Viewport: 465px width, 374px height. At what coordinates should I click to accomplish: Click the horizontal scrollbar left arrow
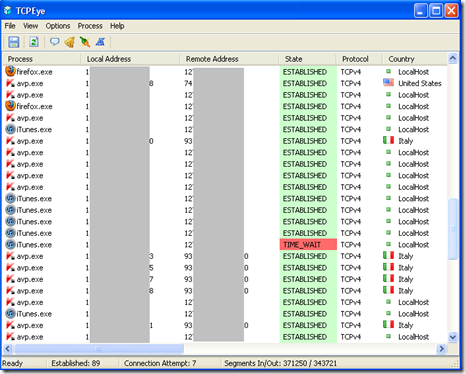(x=8, y=349)
